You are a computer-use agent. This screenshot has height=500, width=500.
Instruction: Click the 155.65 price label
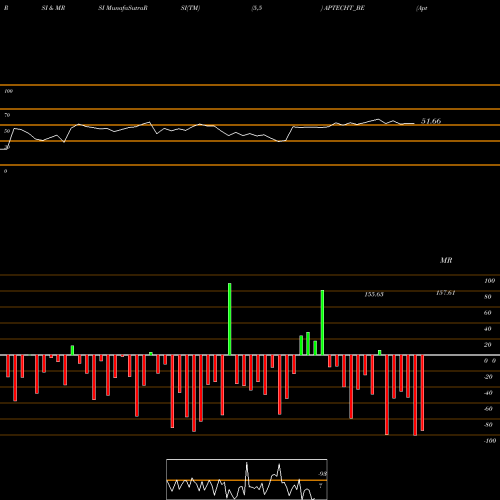pos(374,294)
